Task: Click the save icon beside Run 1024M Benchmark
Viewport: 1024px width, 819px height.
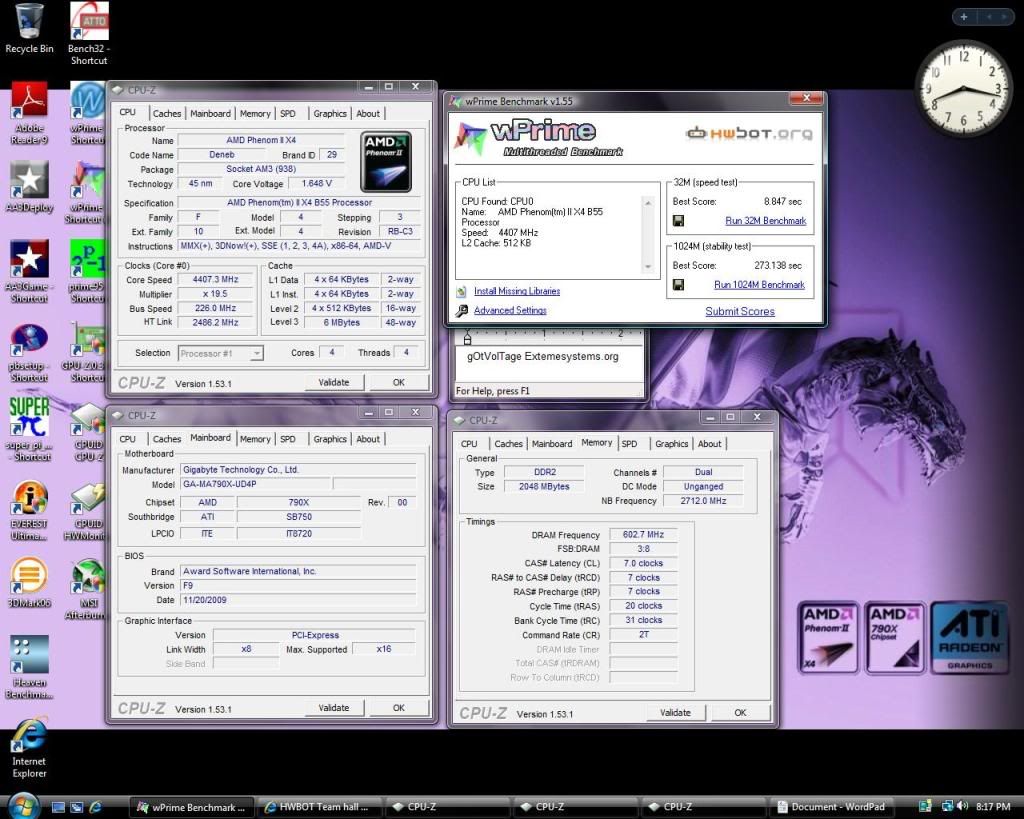Action: pyautogui.click(x=678, y=285)
